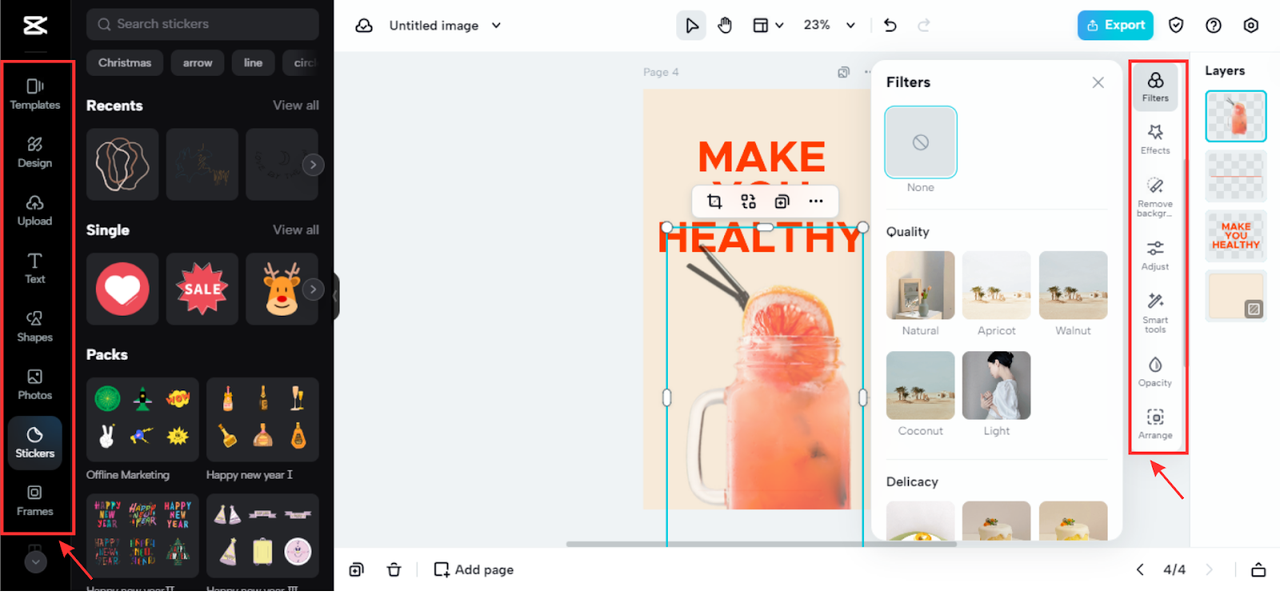Image resolution: width=1280 pixels, height=595 pixels.
Task: Select the line tag chip
Action: (253, 62)
